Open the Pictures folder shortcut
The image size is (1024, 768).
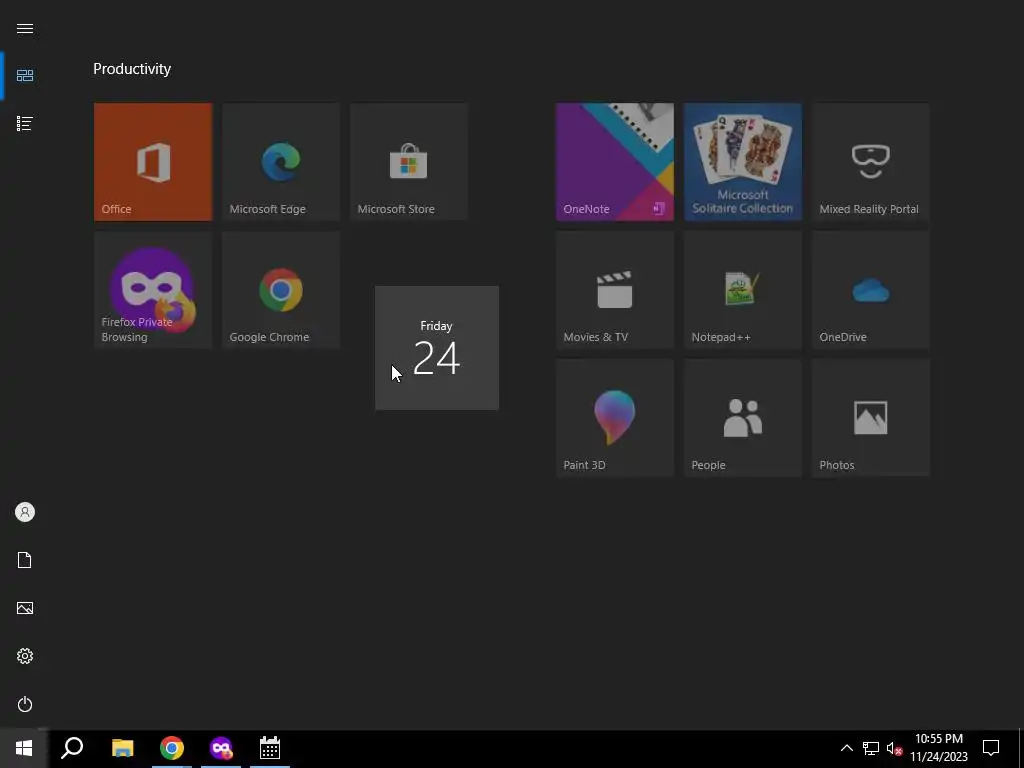(25, 608)
